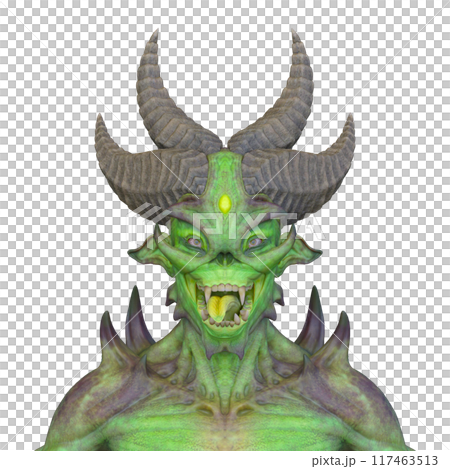Click the demon's nose
This screenshot has width=450, height=469.
(225, 258)
